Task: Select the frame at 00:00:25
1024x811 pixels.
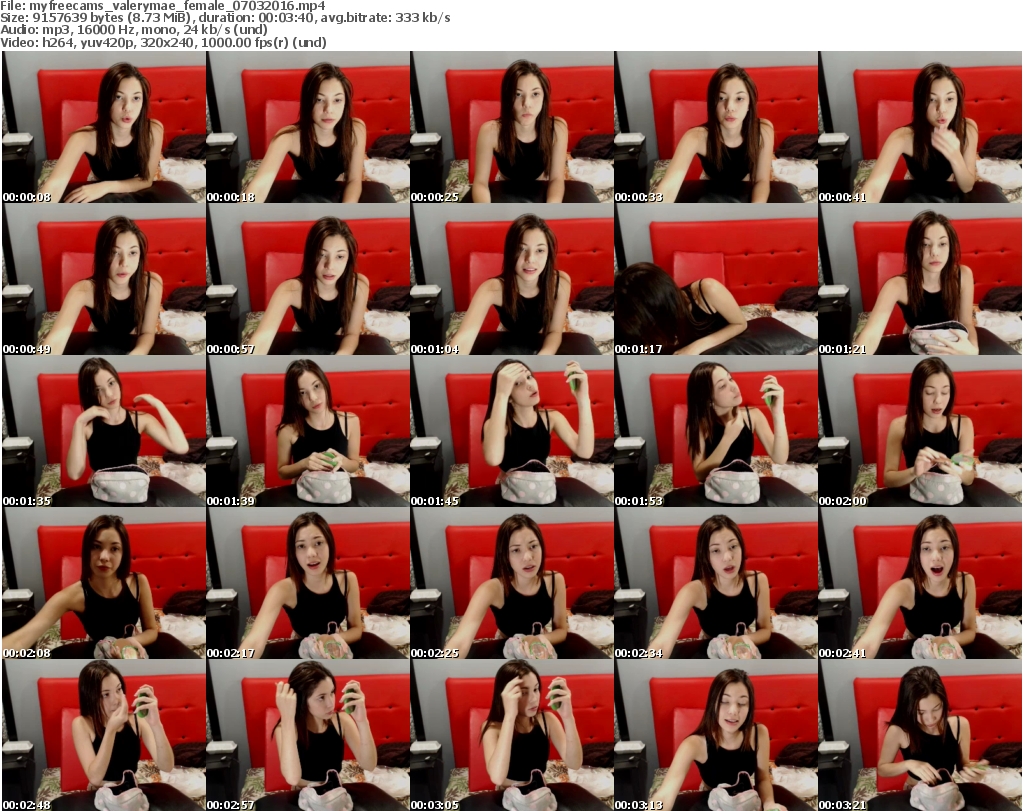Action: 512,127
